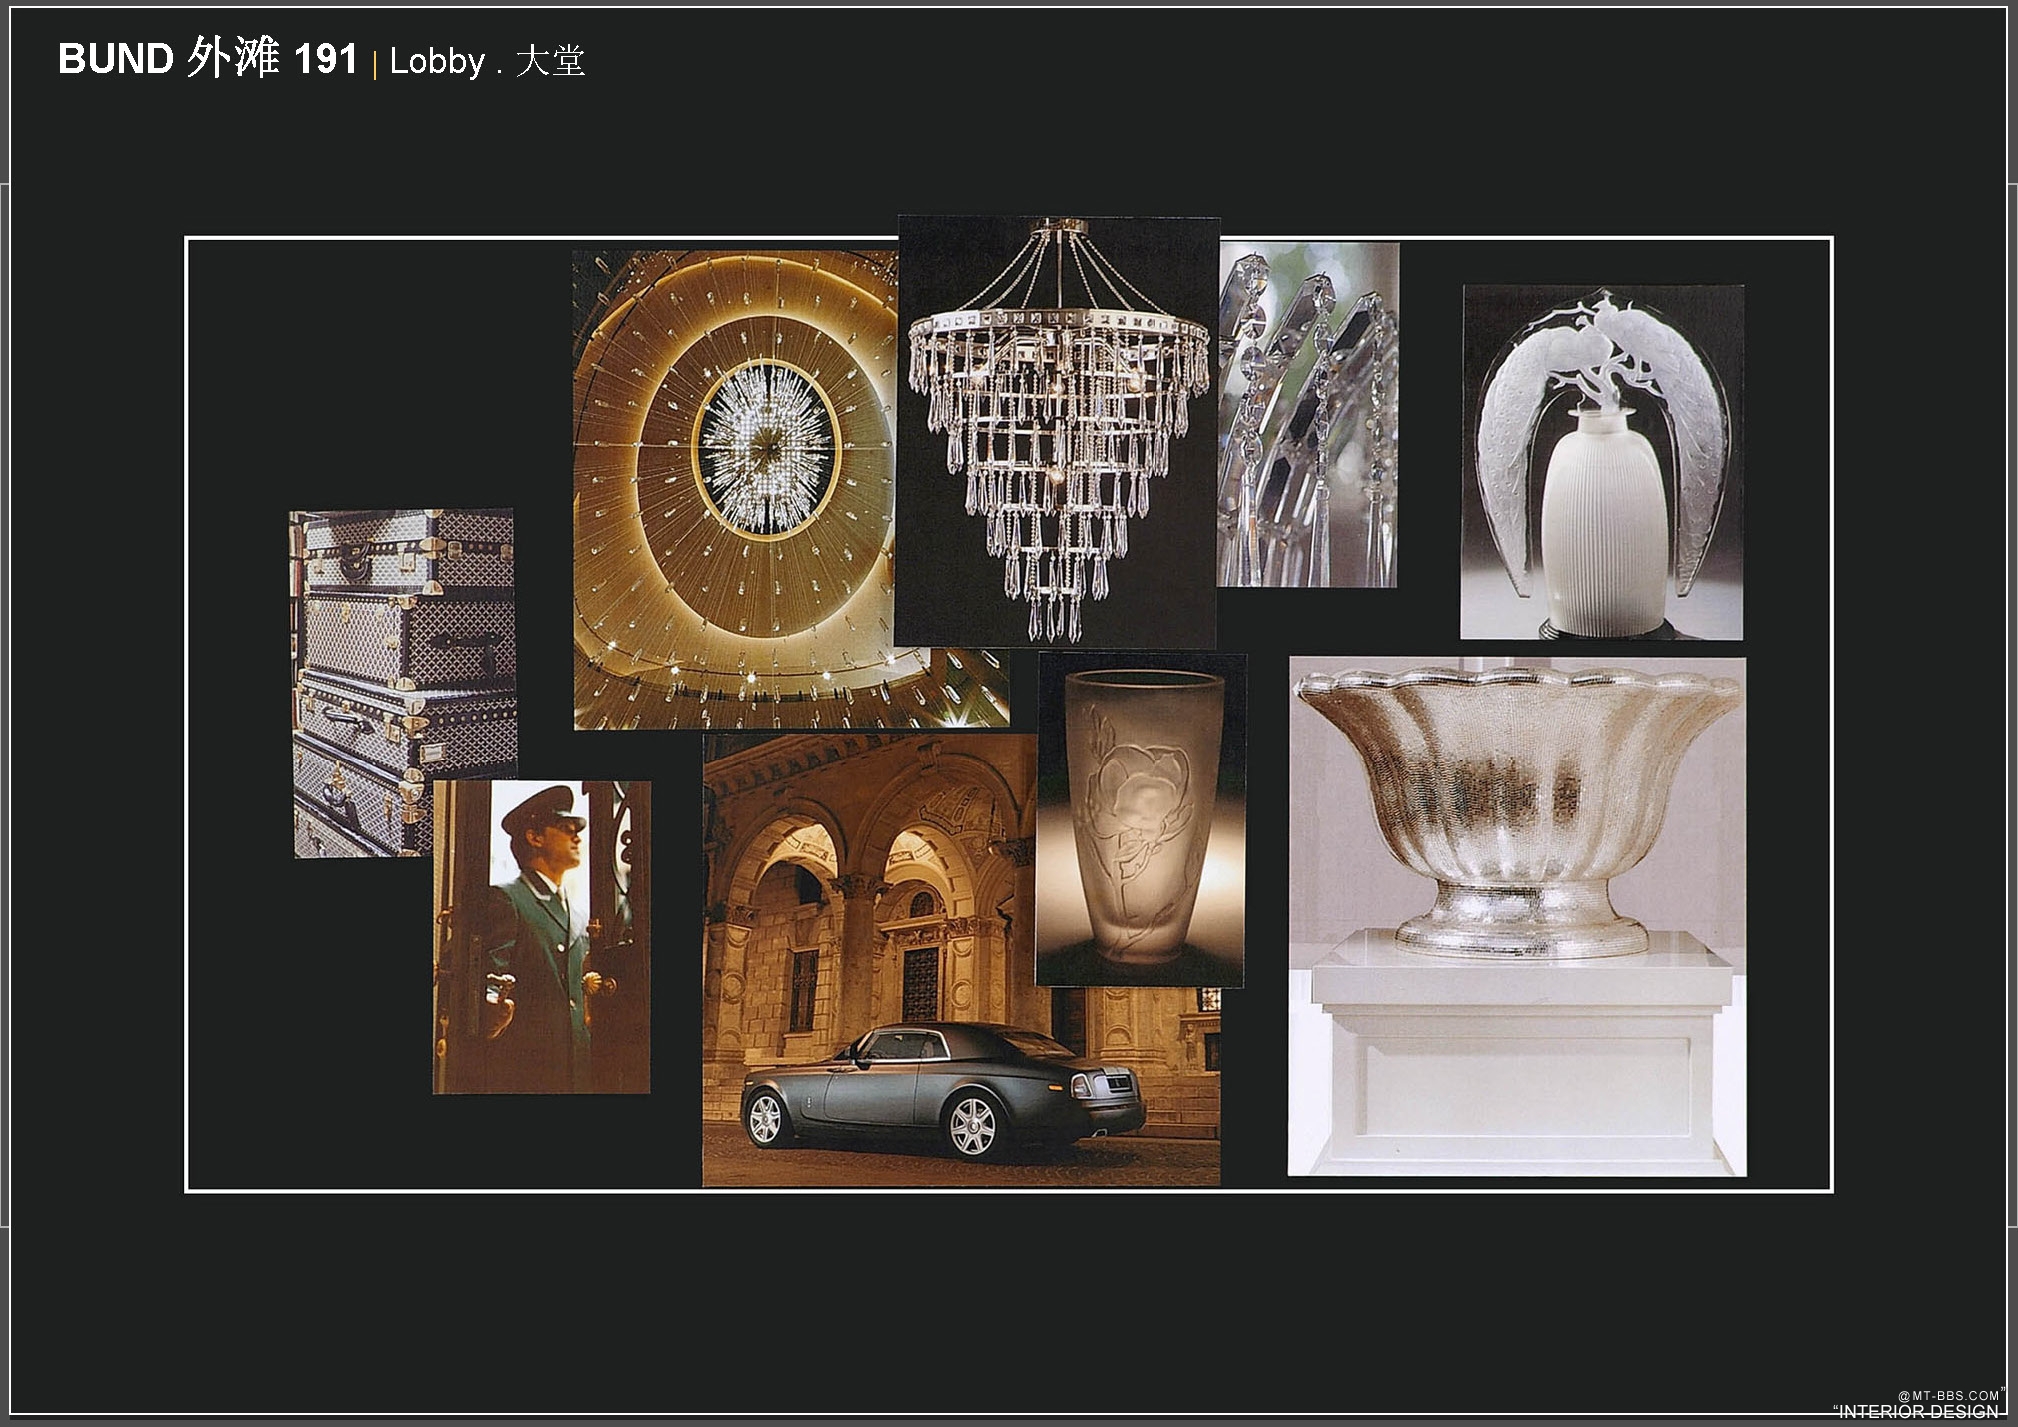
Task: Select the crystal pendants close-up image
Action: (1308, 414)
